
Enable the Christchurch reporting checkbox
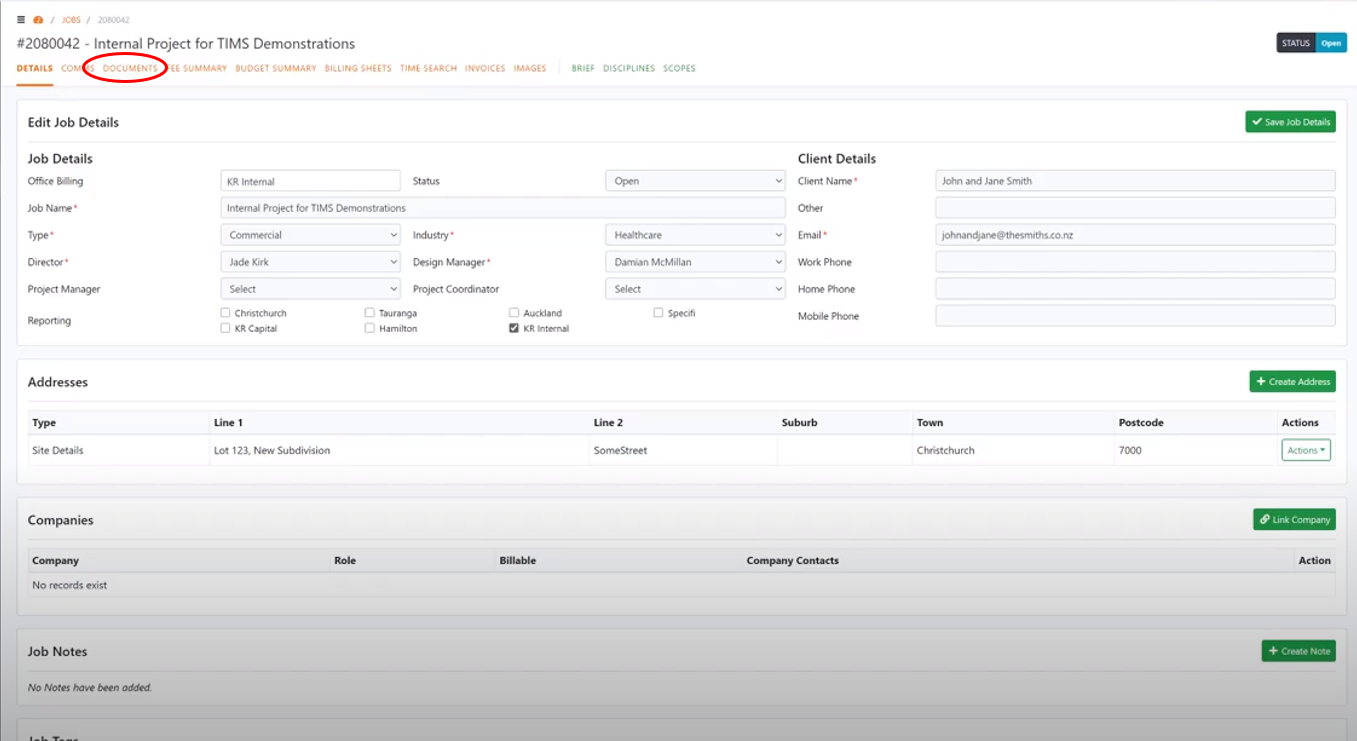[225, 312]
